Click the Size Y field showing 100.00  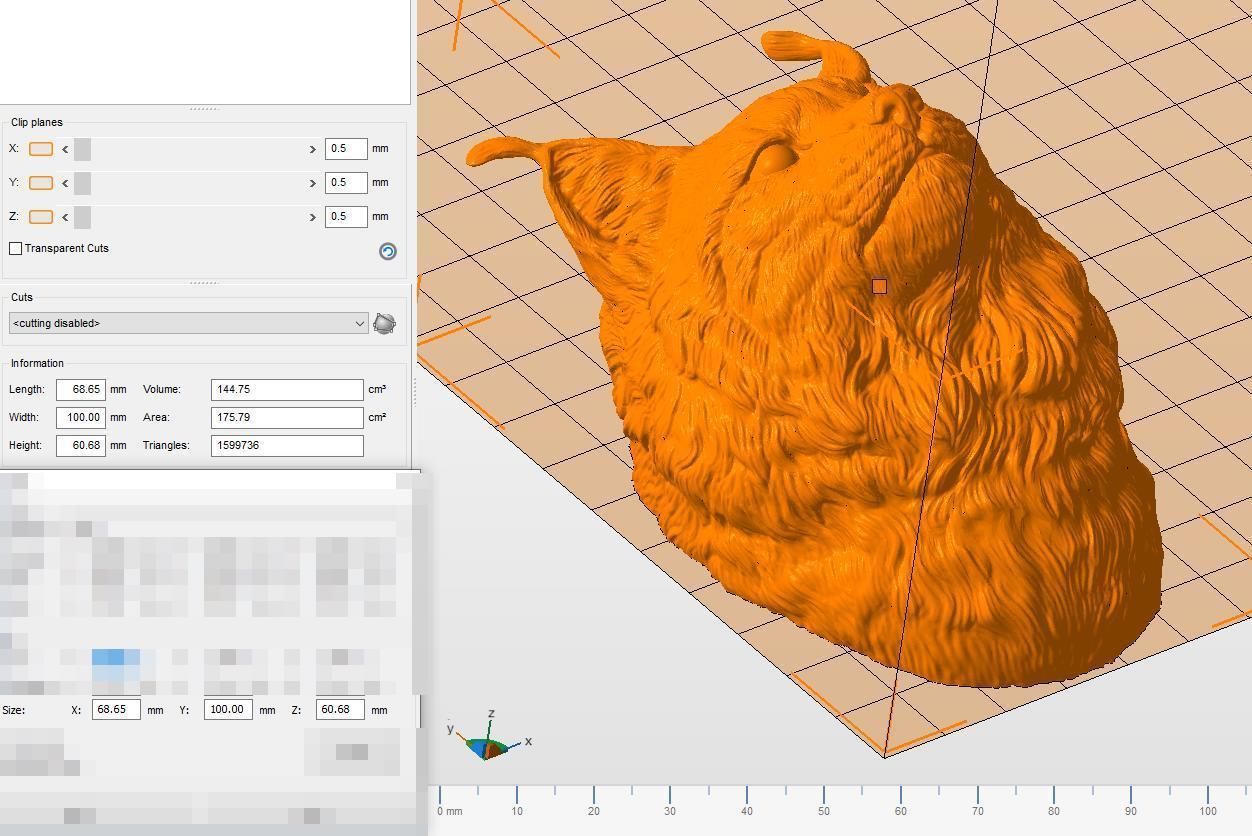click(228, 710)
